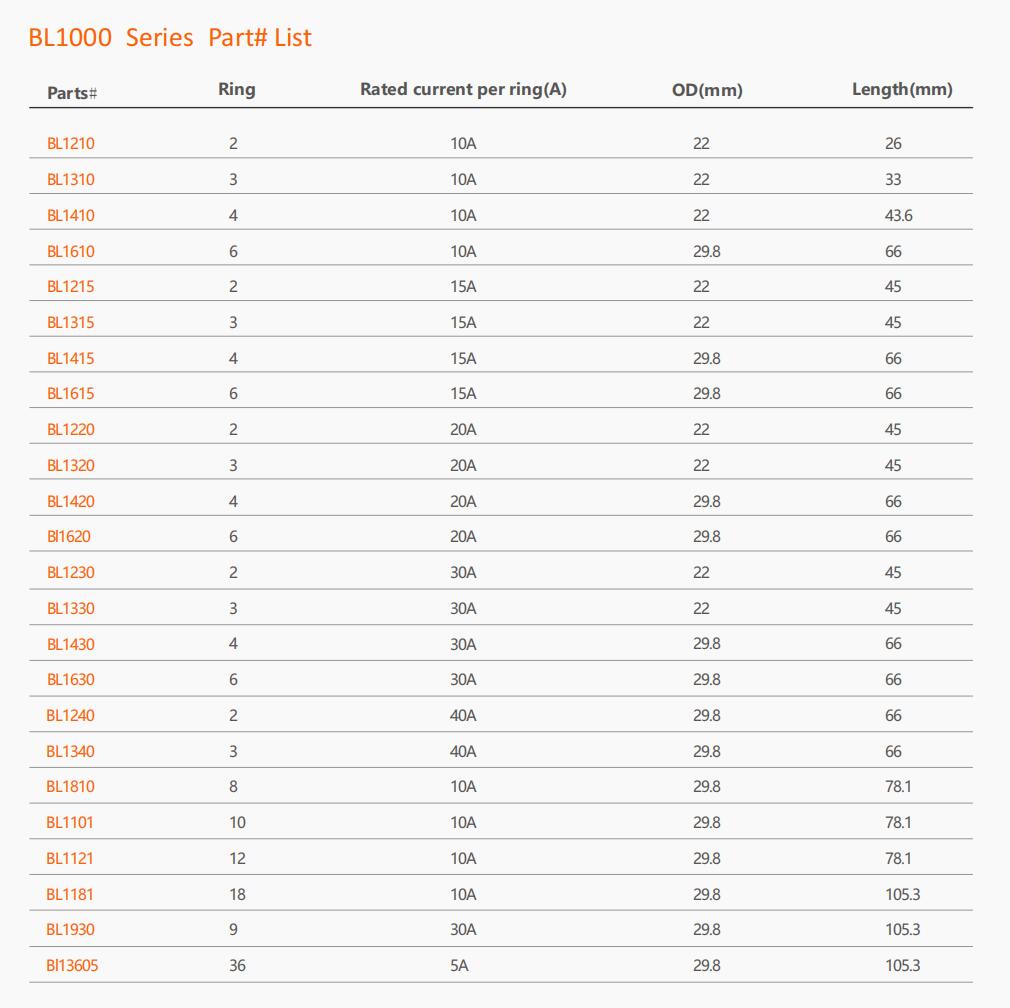The height and width of the screenshot is (1008, 1010).
Task: Open the Bl1620 part entry
Action: click(x=69, y=536)
